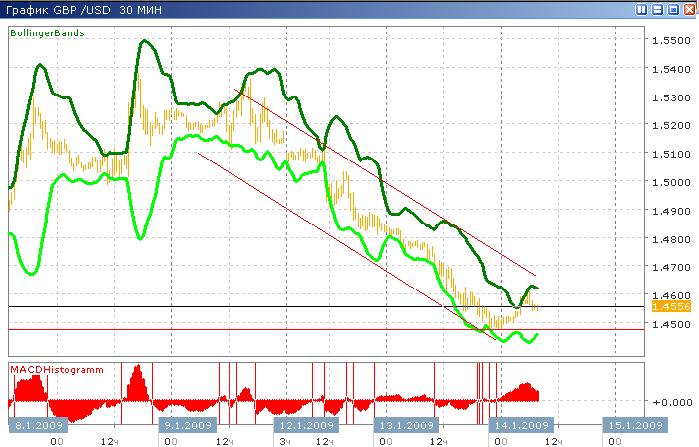The width and height of the screenshot is (699, 447).
Task: Click the 1.5200 price axis label
Action: click(667, 126)
